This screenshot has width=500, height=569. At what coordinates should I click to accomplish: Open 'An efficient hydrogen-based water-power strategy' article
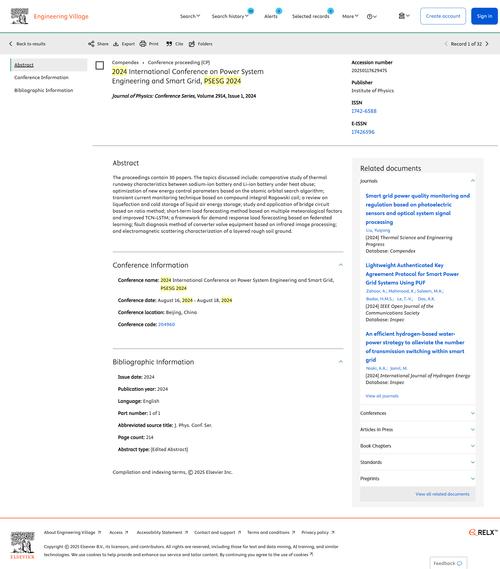coord(415,347)
